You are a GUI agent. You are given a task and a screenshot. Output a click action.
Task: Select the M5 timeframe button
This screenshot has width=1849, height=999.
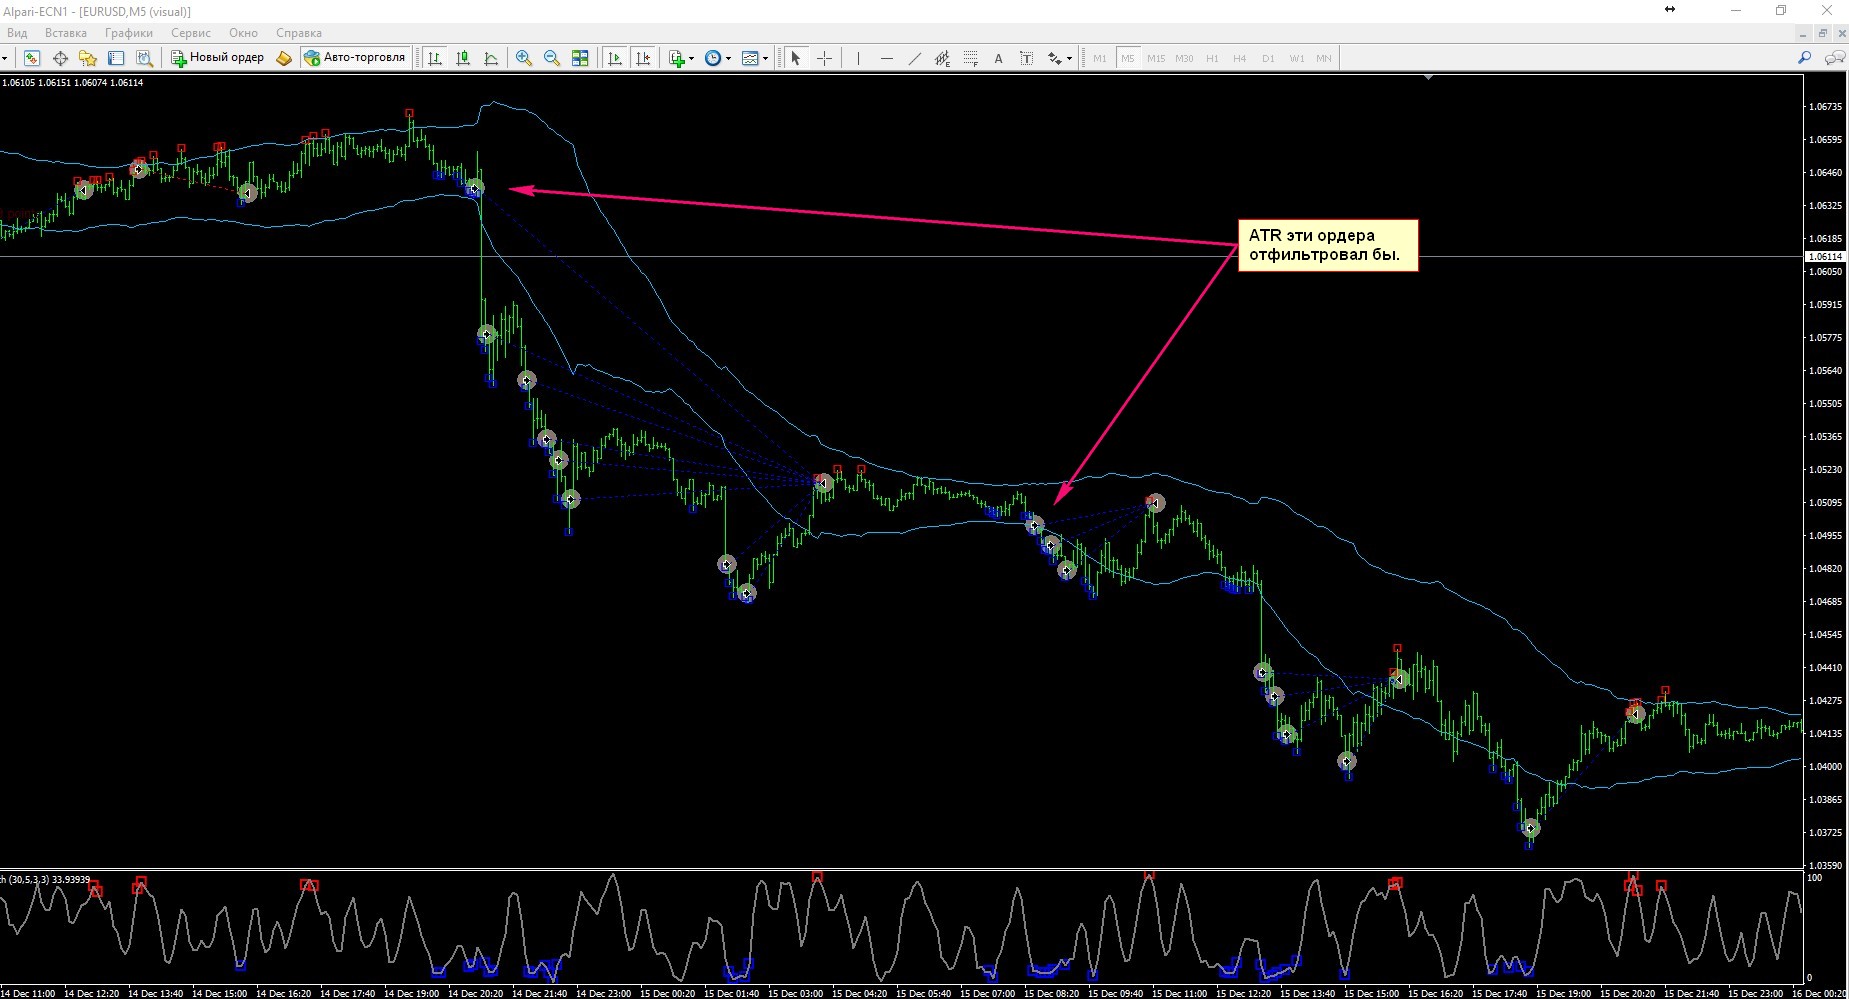coord(1128,58)
